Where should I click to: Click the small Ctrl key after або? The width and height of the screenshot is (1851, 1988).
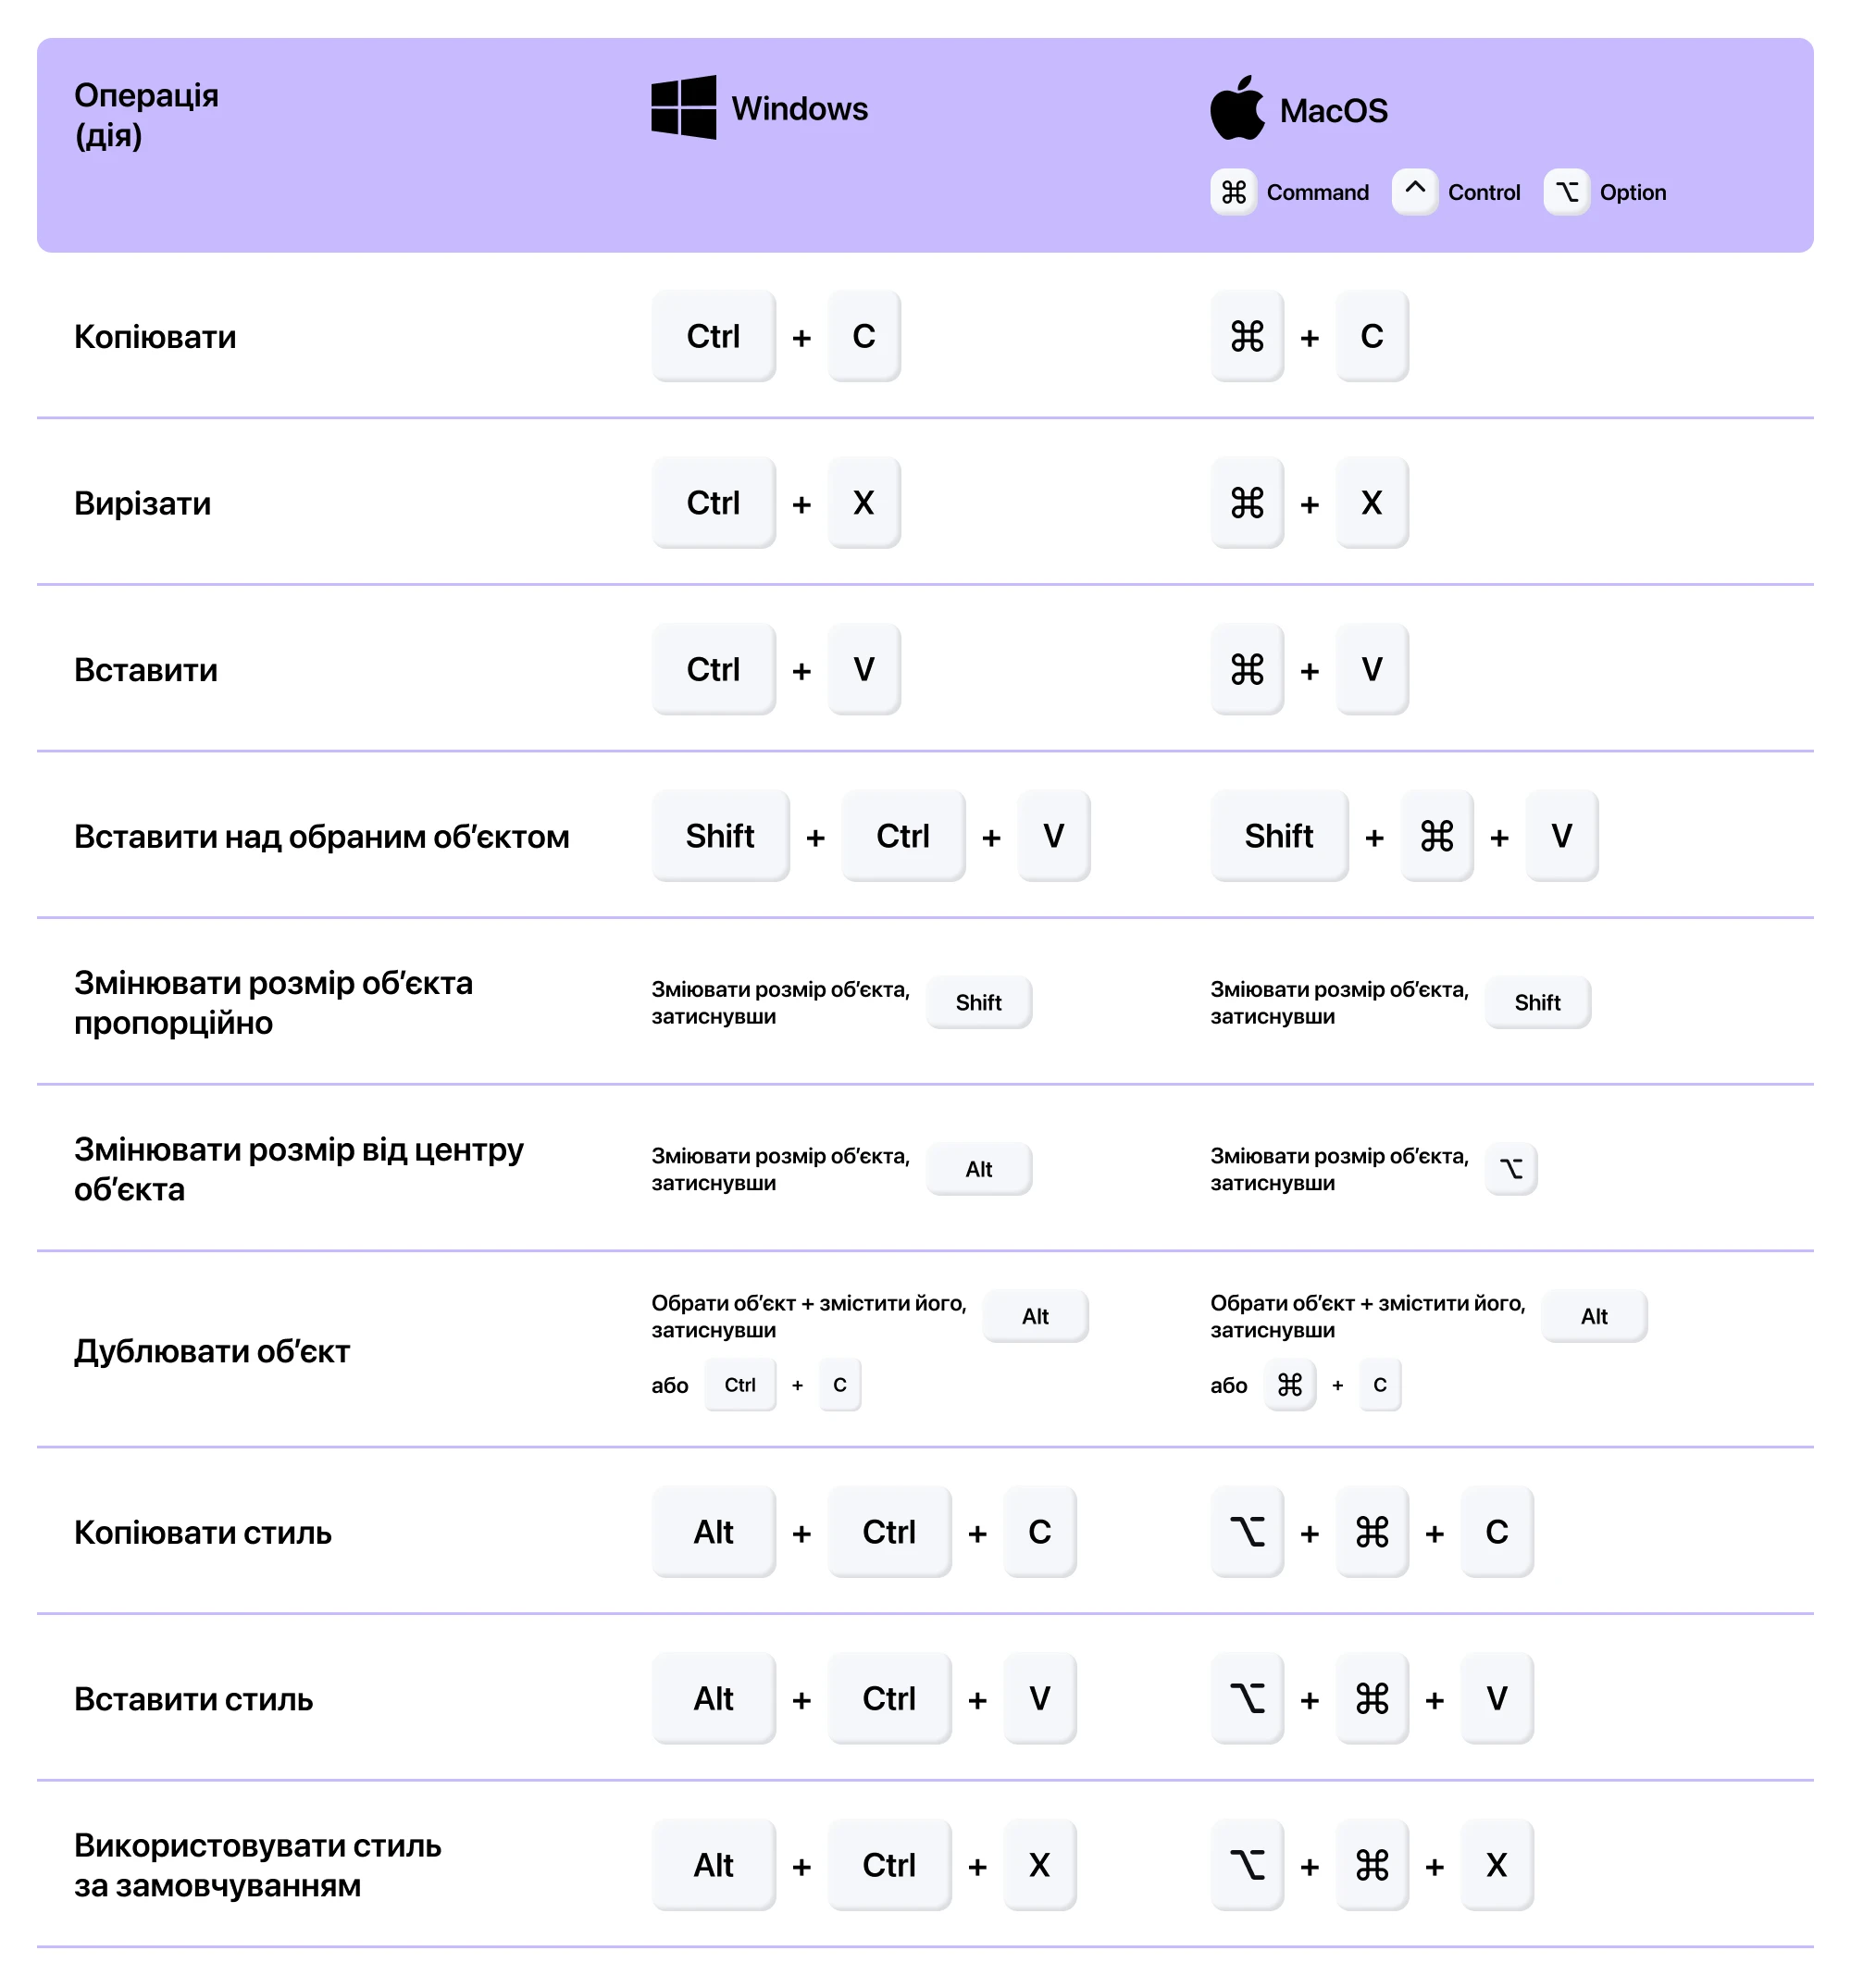pyautogui.click(x=740, y=1385)
